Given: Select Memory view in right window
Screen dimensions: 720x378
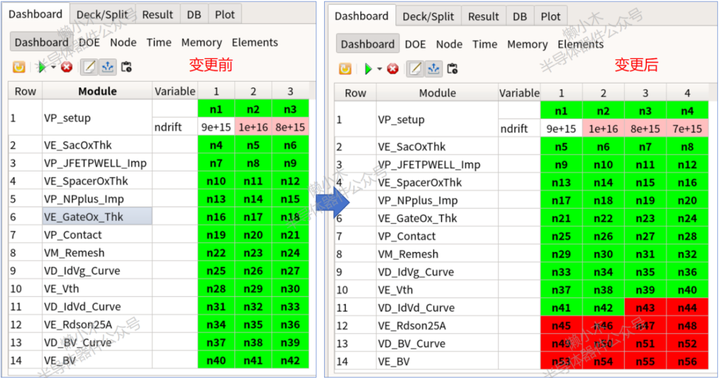Looking at the screenshot, I should [528, 44].
